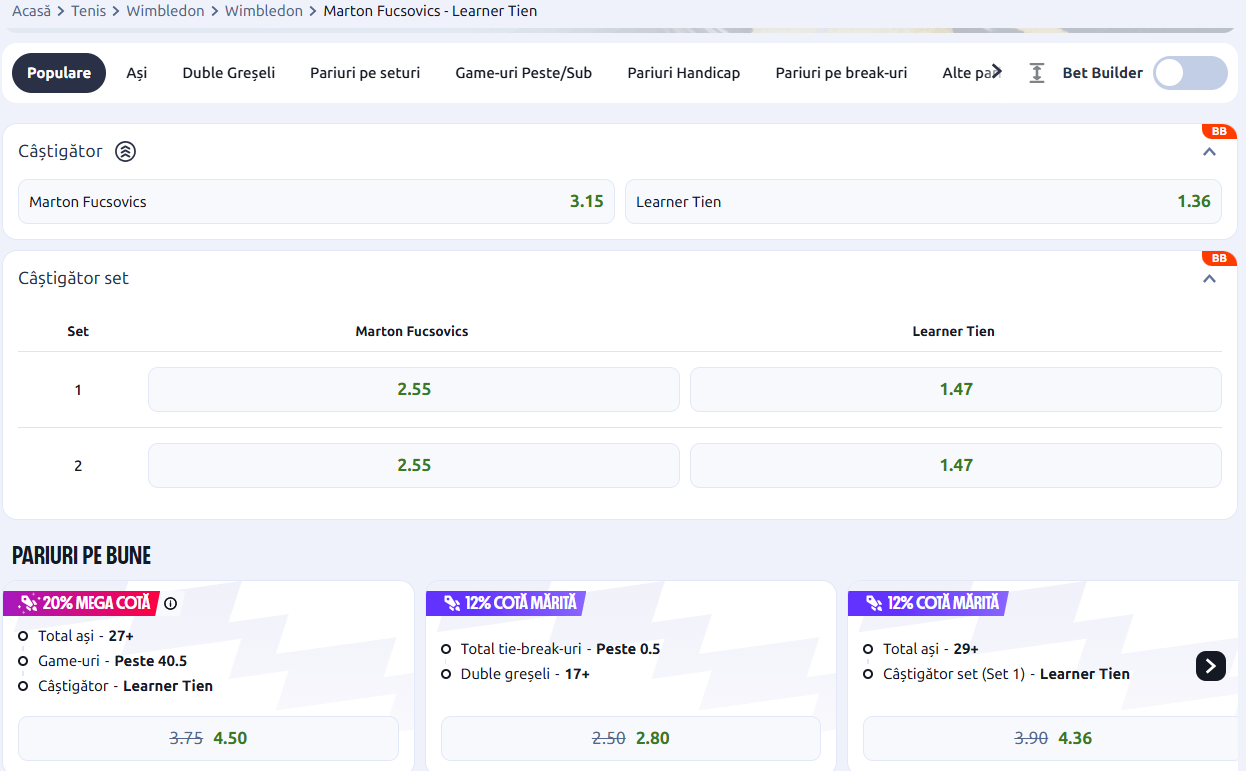Pick Fucsovics set 1 odds 2.55
Image resolution: width=1246 pixels, height=771 pixels.
pyautogui.click(x=414, y=389)
